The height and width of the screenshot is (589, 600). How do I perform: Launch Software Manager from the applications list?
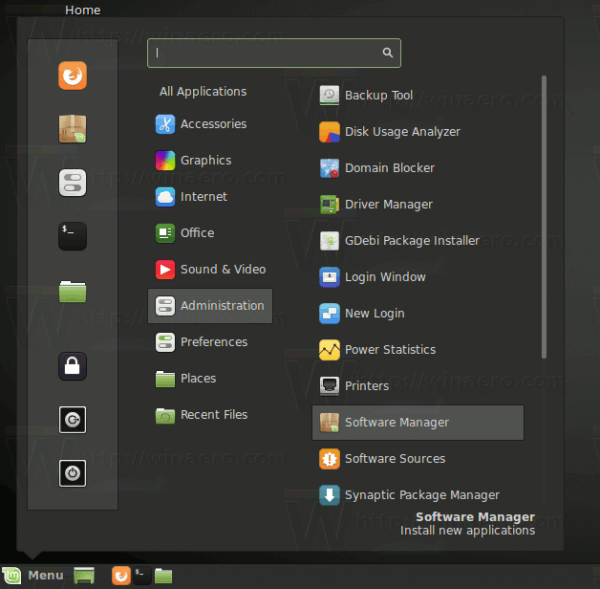pos(418,423)
